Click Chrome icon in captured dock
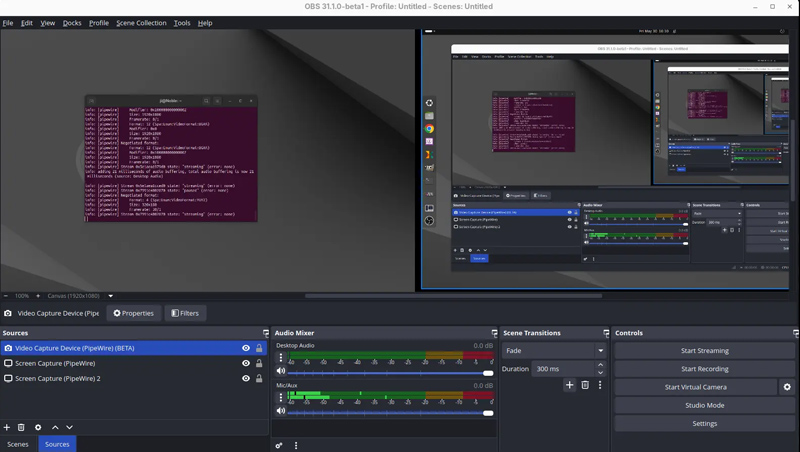 tap(430, 129)
